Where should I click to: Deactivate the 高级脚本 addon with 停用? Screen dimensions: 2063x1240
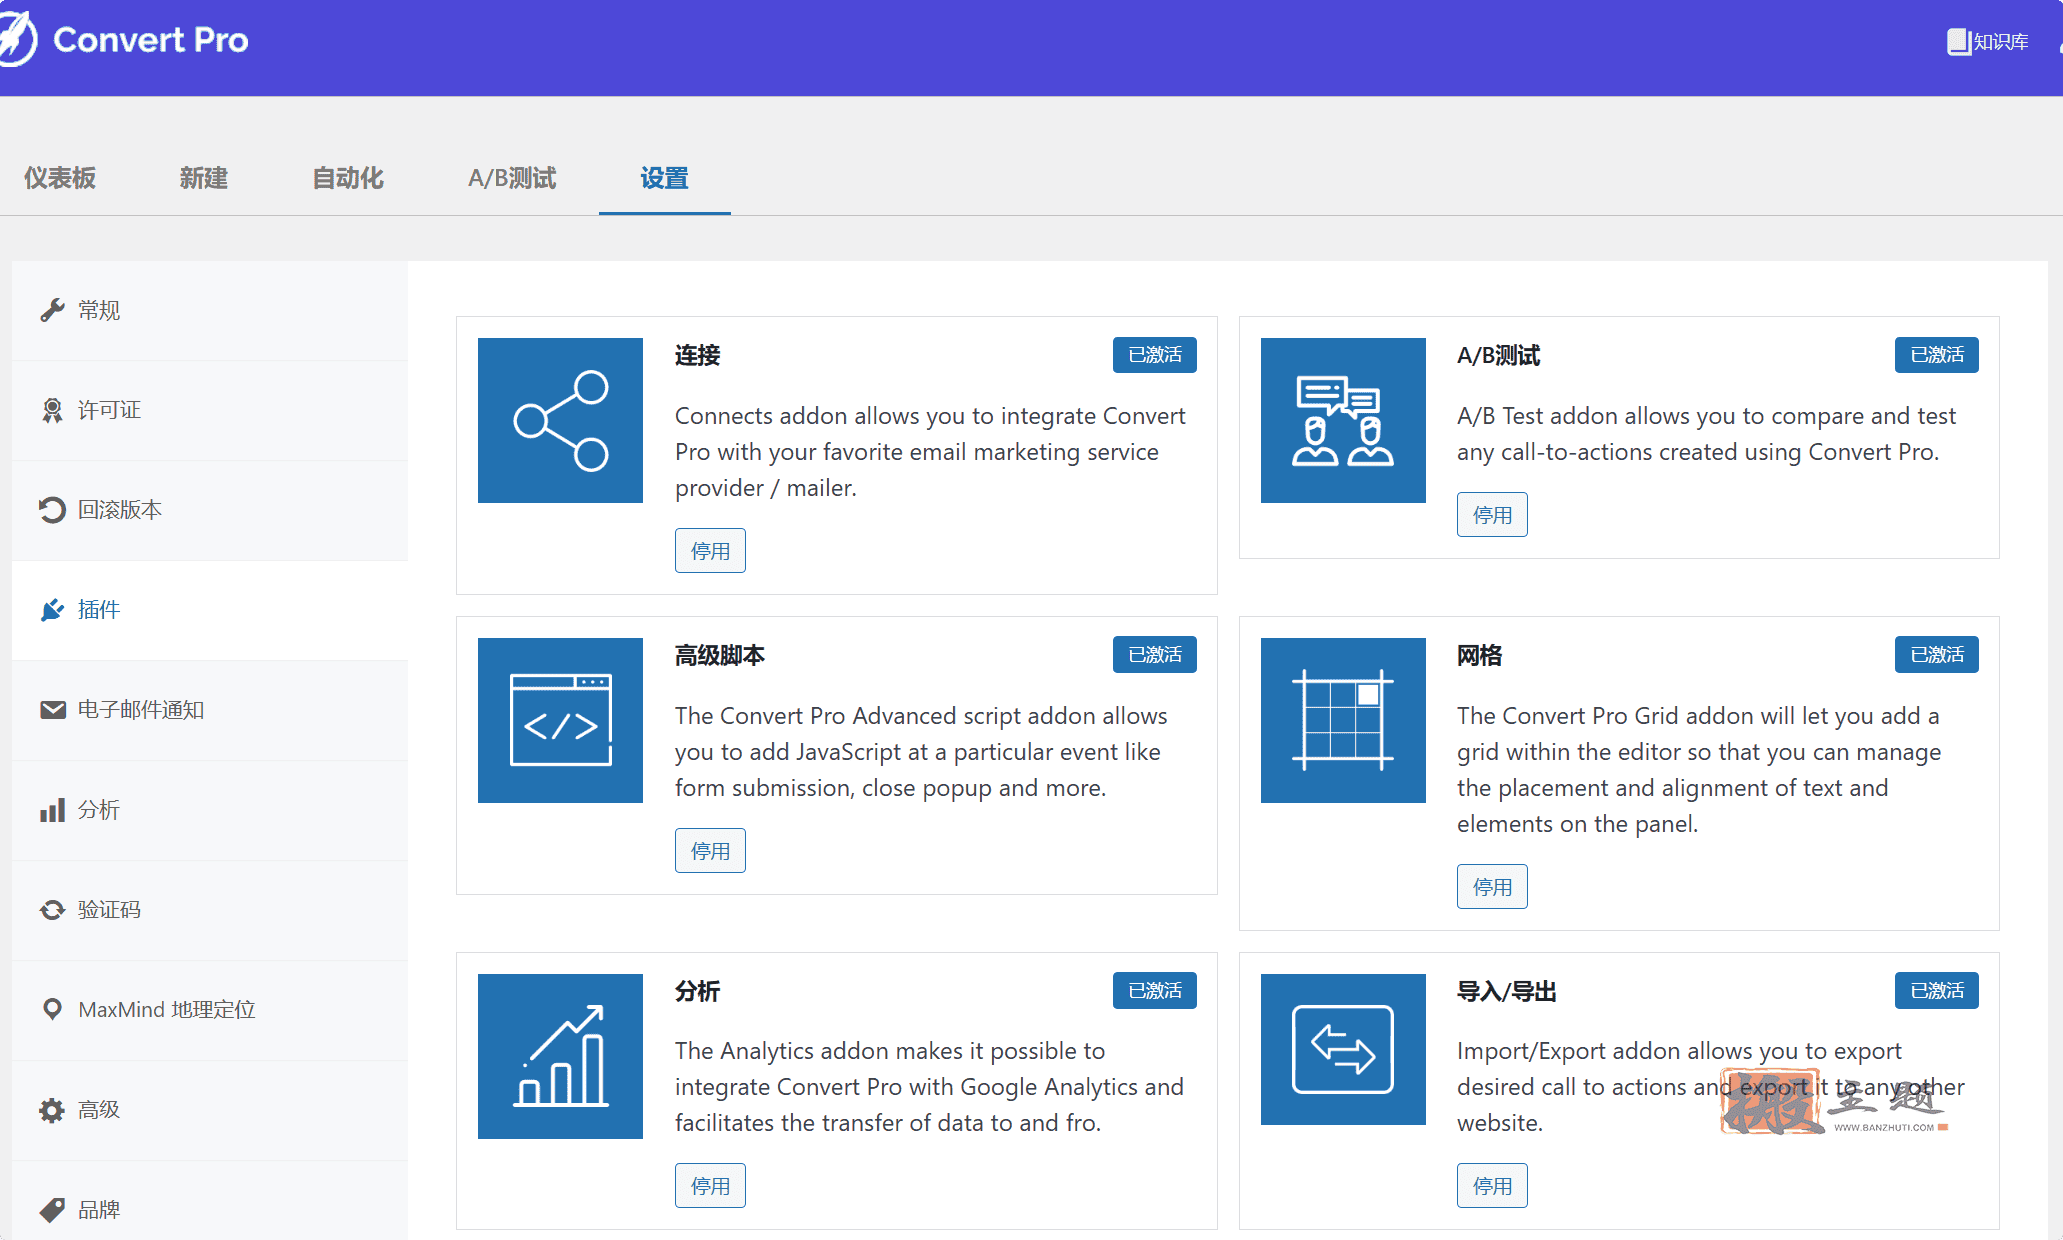click(710, 850)
